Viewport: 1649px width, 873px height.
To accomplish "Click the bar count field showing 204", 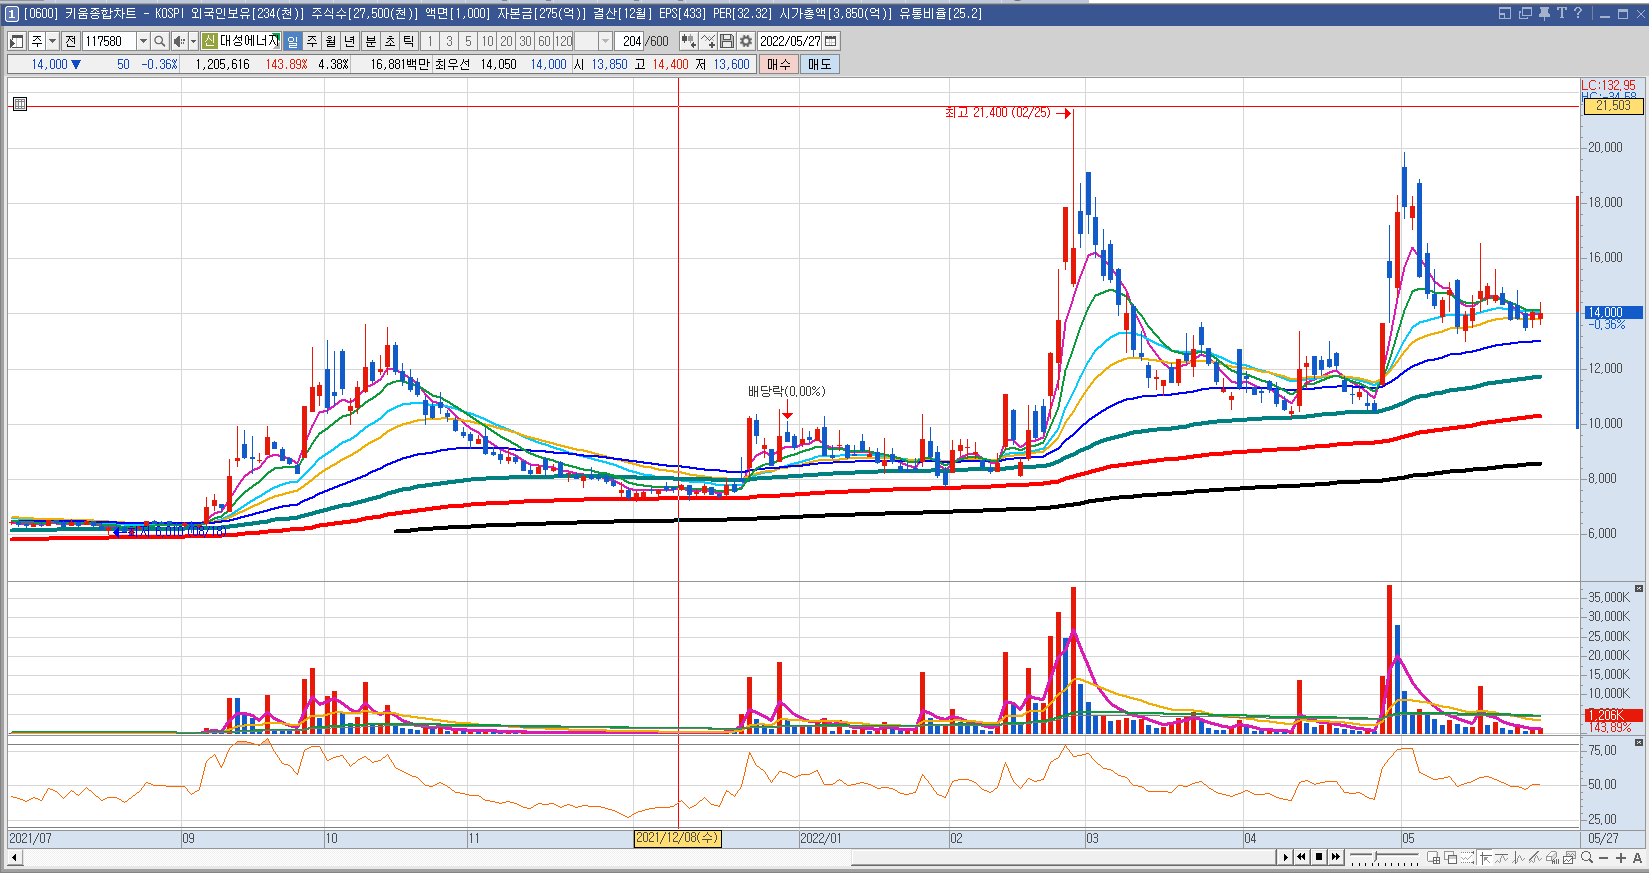I will coord(630,41).
